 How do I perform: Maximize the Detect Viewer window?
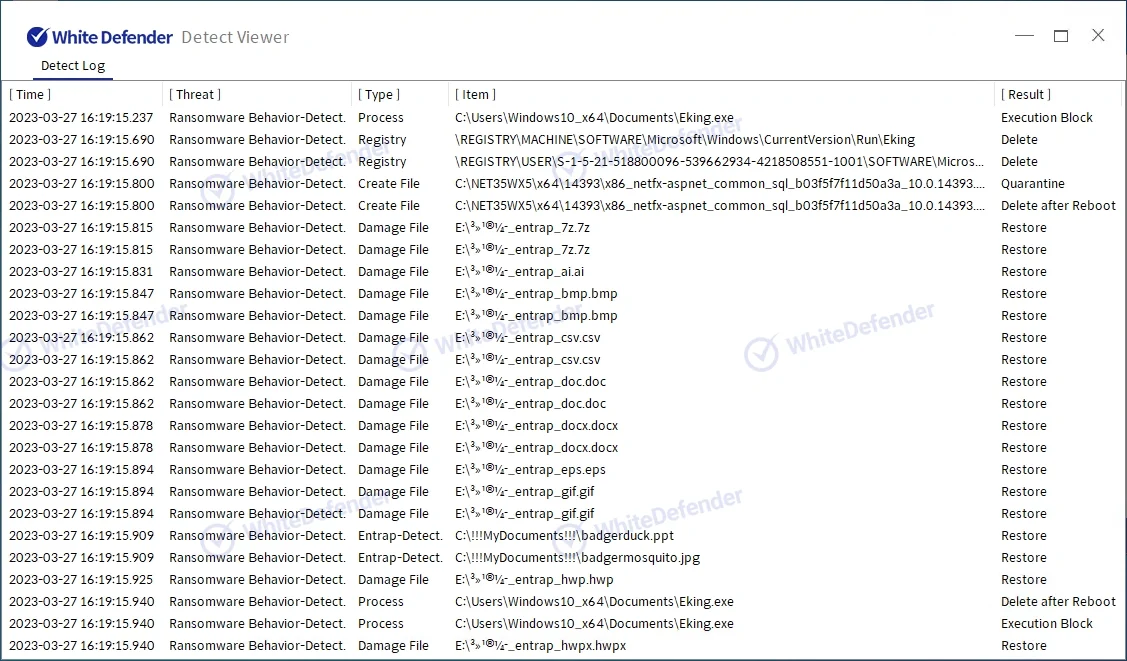pyautogui.click(x=1061, y=36)
